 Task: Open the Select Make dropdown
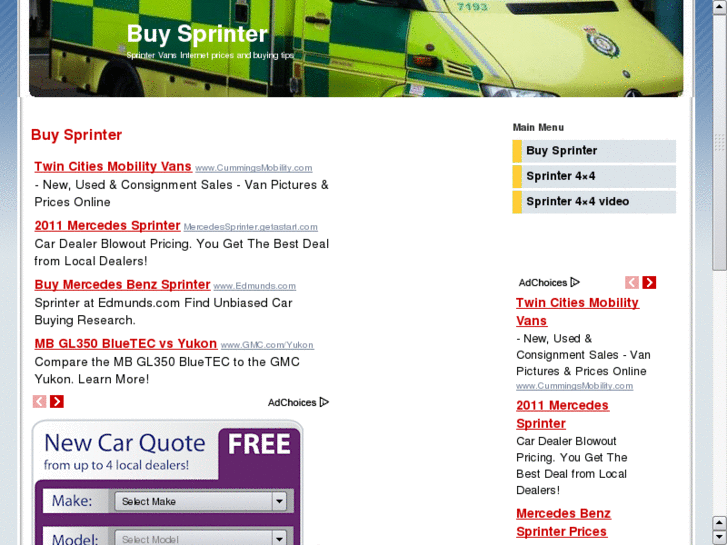pos(200,501)
